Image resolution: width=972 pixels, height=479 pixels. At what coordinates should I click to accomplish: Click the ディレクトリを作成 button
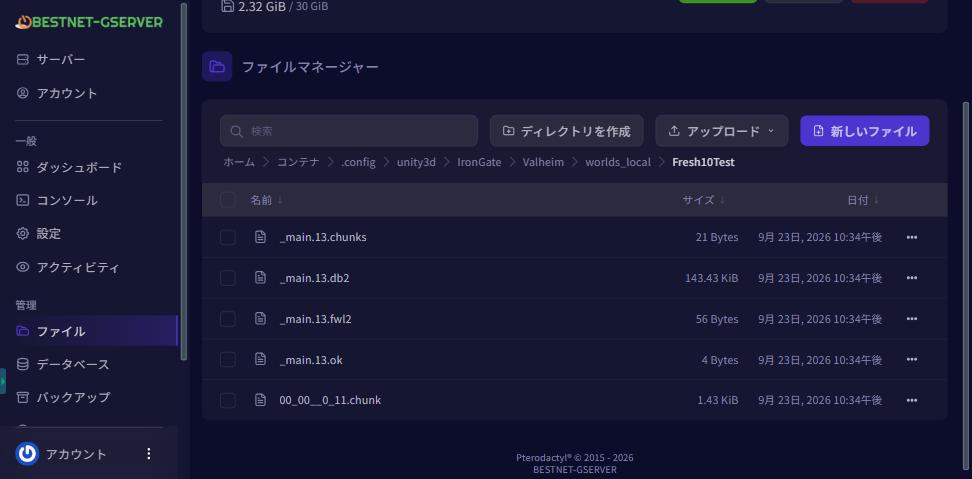tap(567, 131)
